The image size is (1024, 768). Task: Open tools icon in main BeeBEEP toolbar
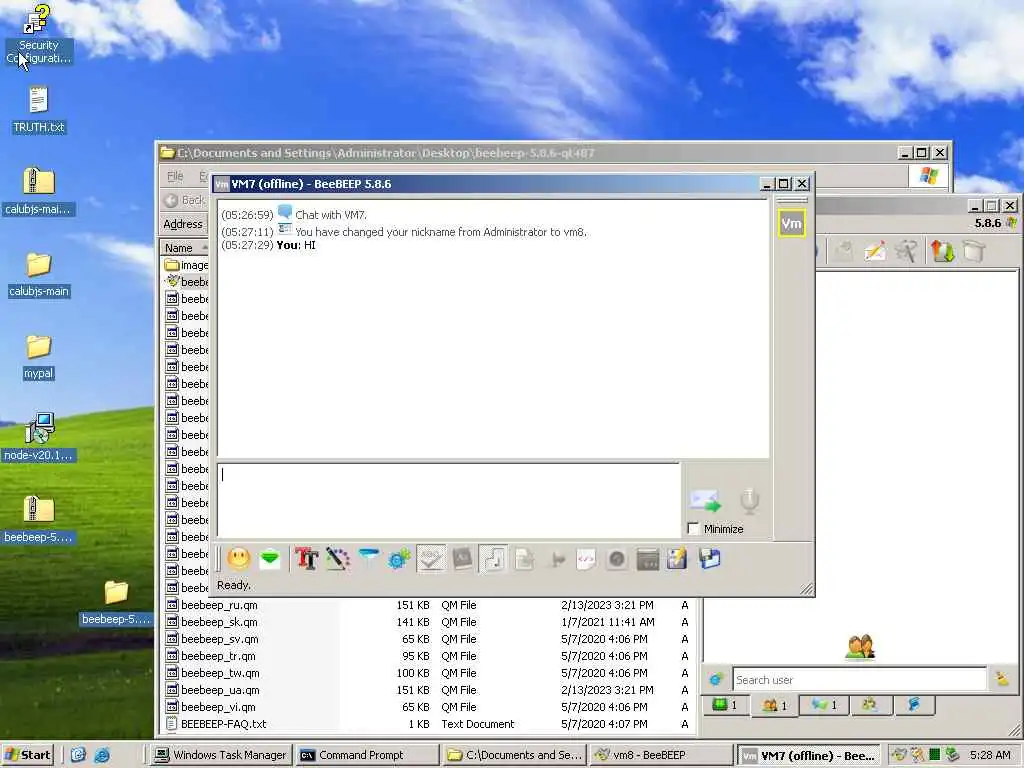click(x=906, y=251)
